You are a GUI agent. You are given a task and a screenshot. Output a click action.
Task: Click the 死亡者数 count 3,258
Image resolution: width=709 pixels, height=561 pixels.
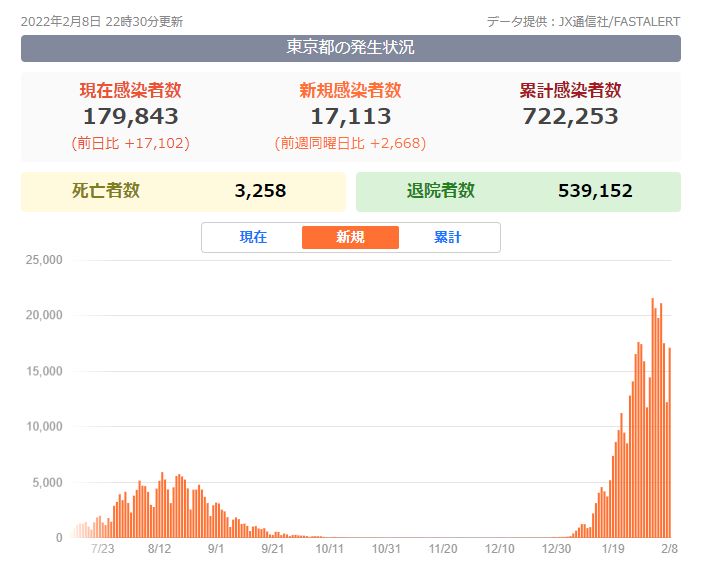pyautogui.click(x=260, y=191)
